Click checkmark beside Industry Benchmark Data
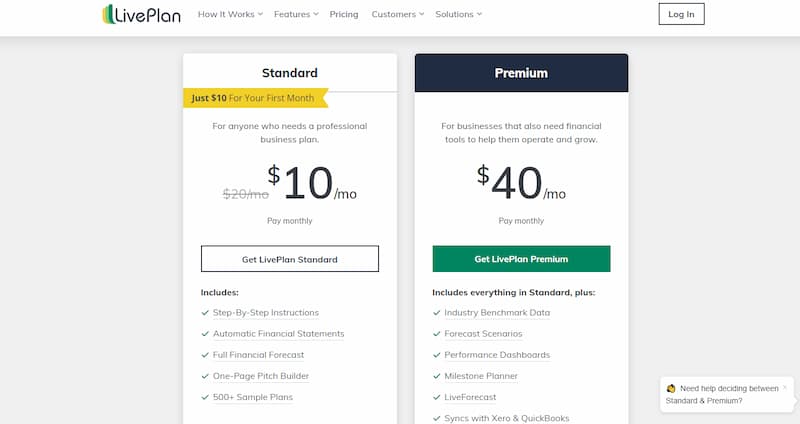Viewport: 800px width, 424px height. pyautogui.click(x=437, y=313)
